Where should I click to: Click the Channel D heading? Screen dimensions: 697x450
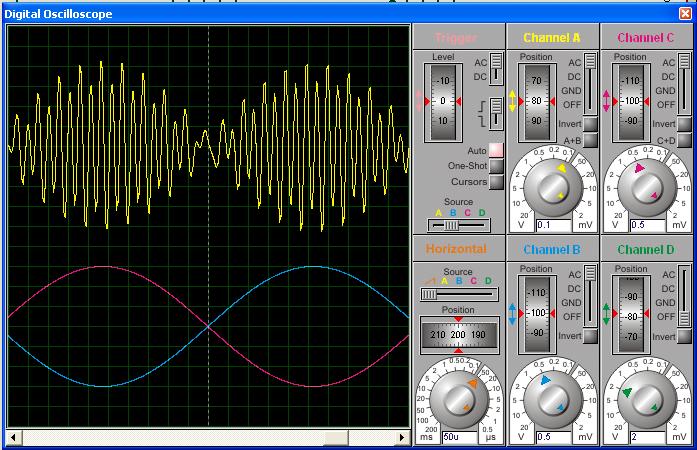coord(646,249)
